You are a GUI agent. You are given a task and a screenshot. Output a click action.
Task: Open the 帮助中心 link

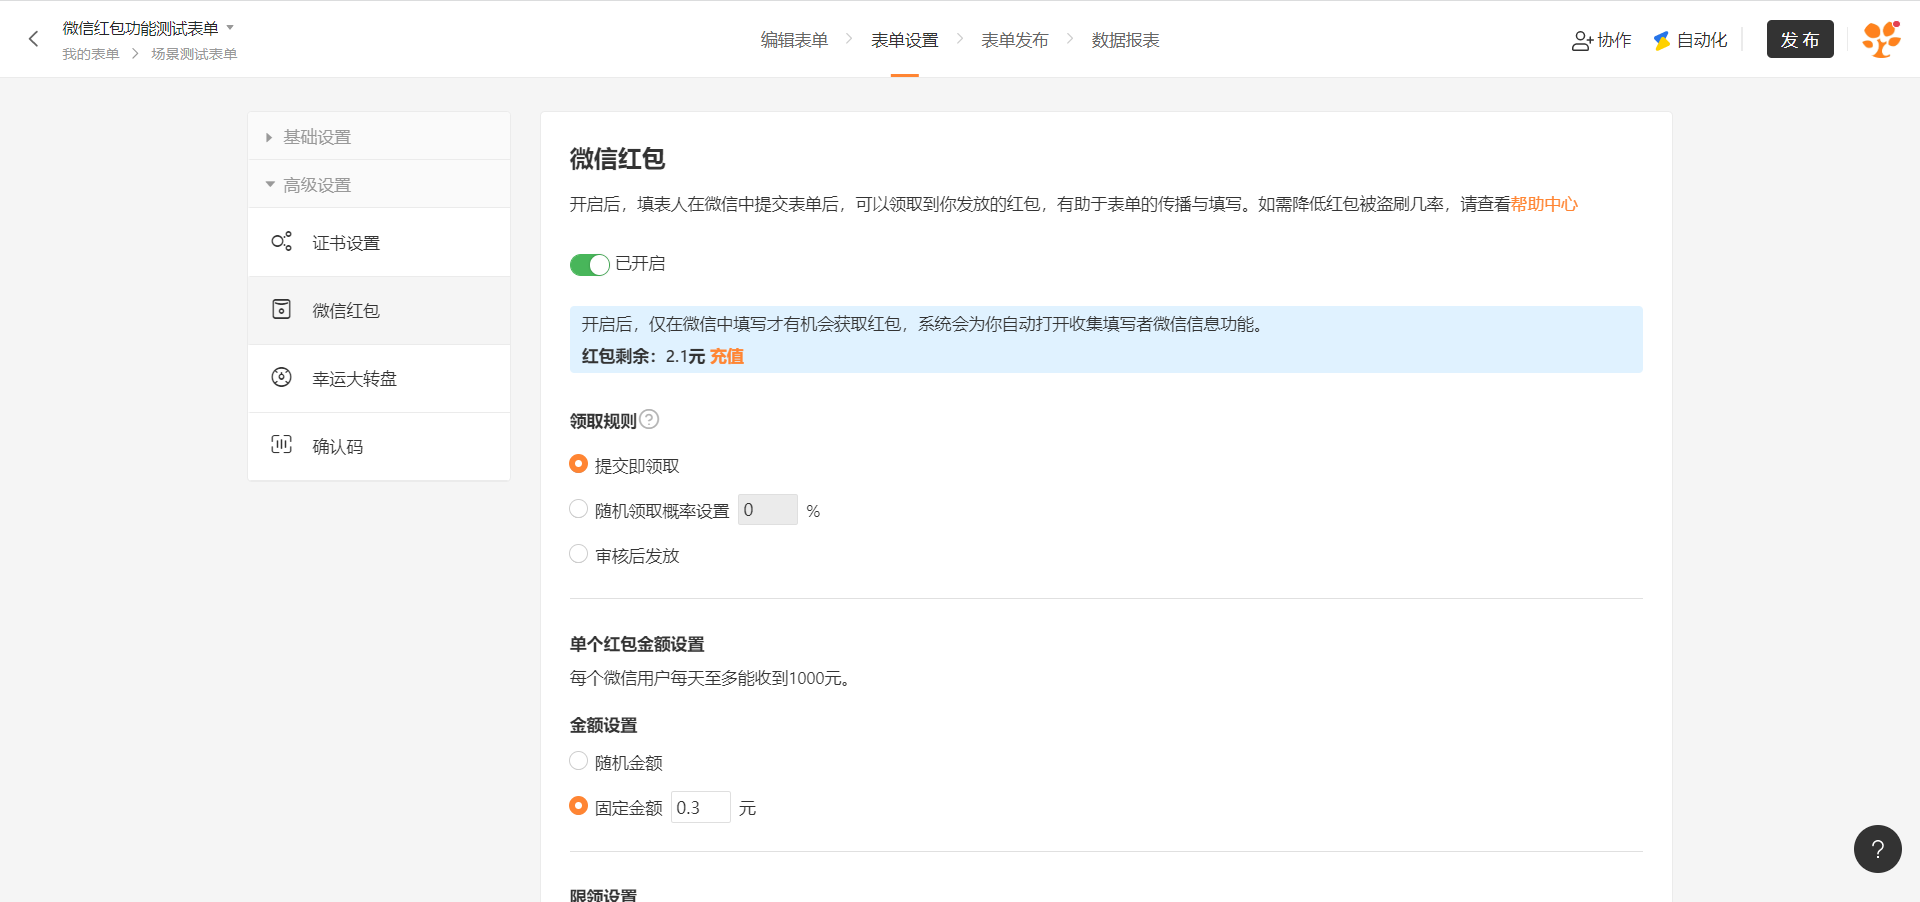[1544, 204]
